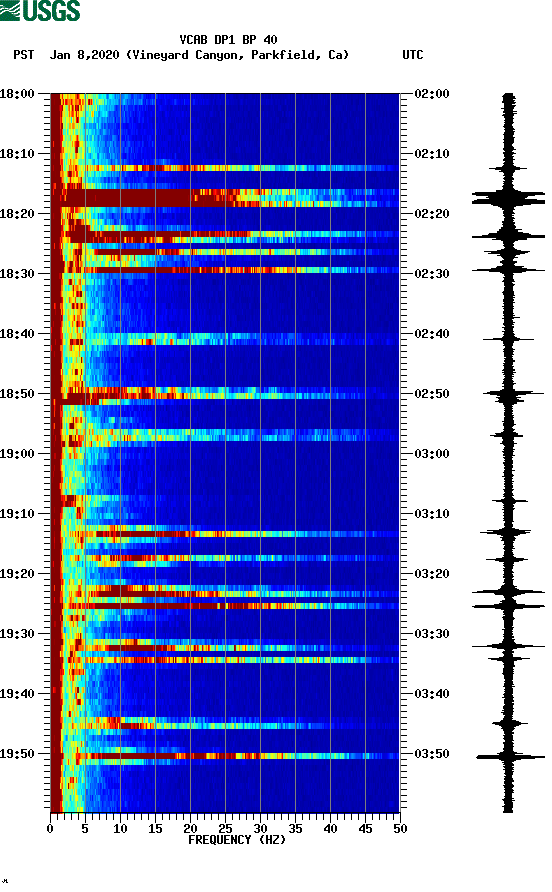Viewport: 552px width, 892px height.
Task: Click the 45 Hz frequency tick label
Action: coord(365,829)
